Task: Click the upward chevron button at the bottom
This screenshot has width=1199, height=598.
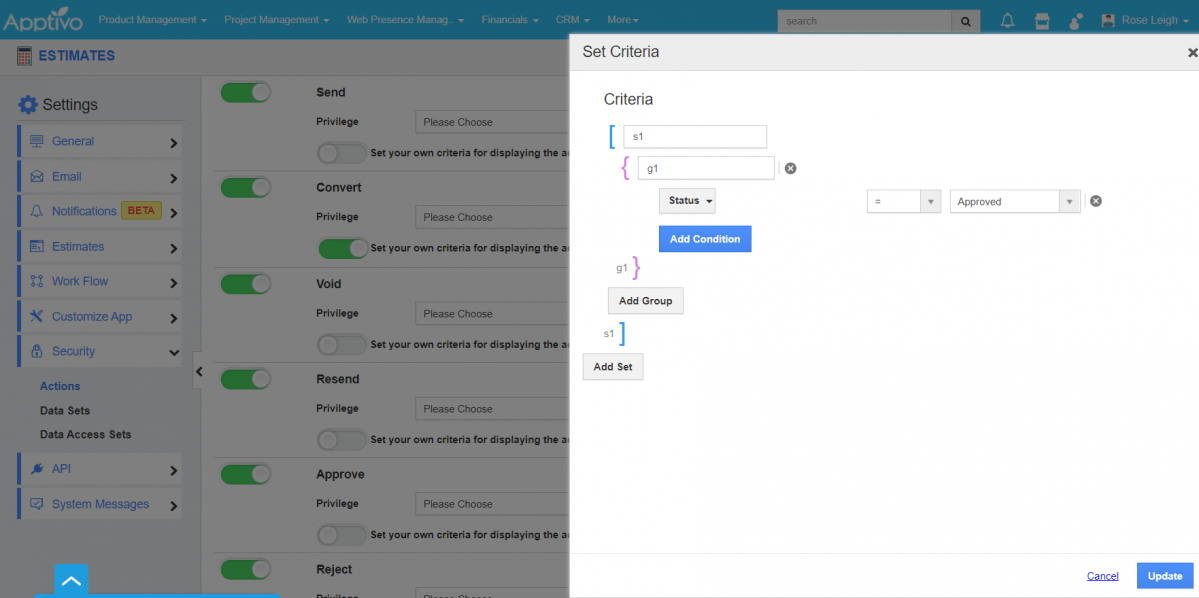Action: click(71, 580)
